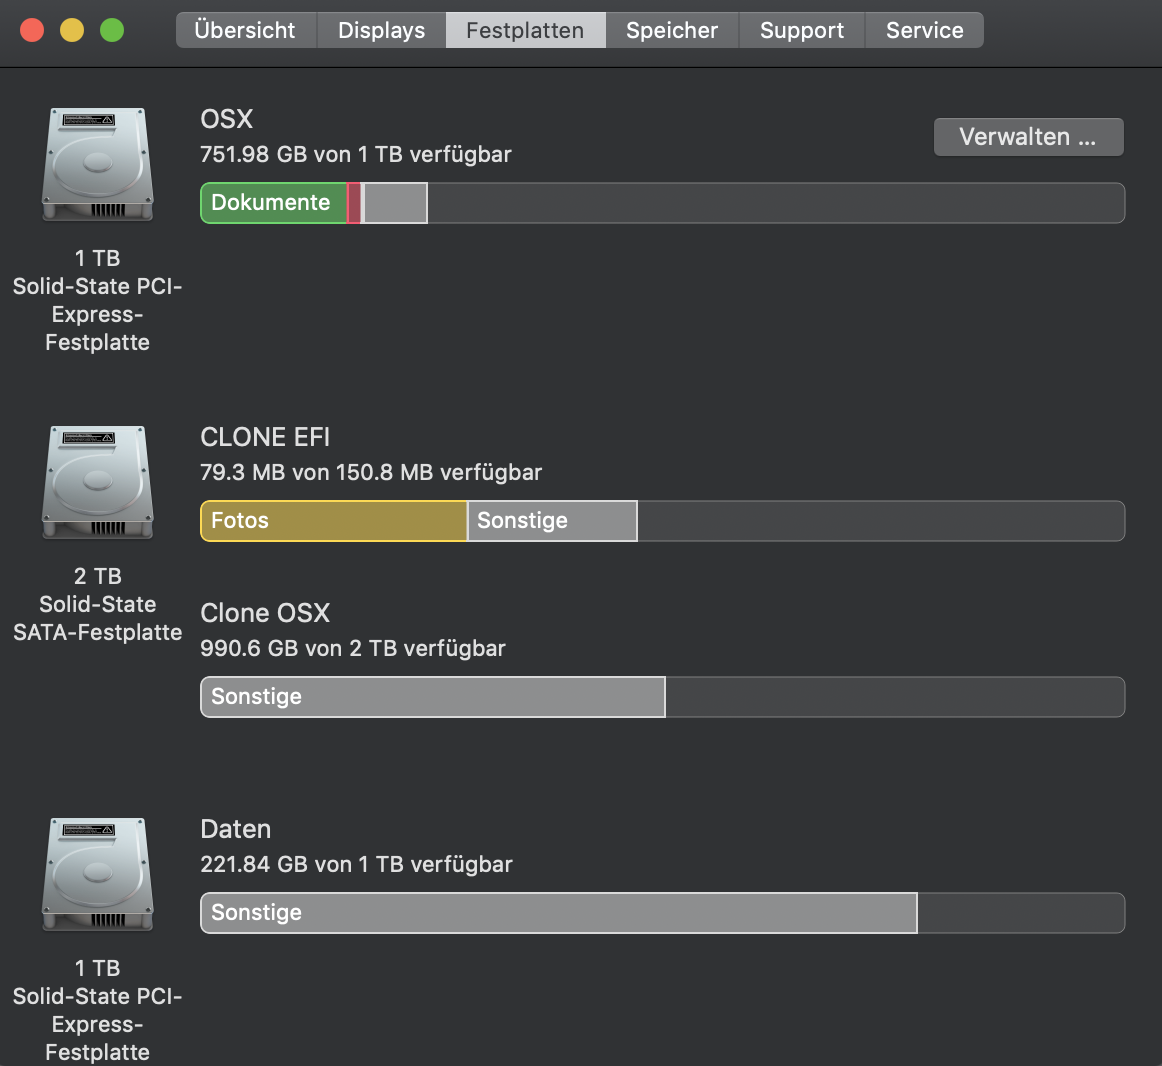Switch to the Übersicht tab
This screenshot has width=1162, height=1066.
(245, 30)
